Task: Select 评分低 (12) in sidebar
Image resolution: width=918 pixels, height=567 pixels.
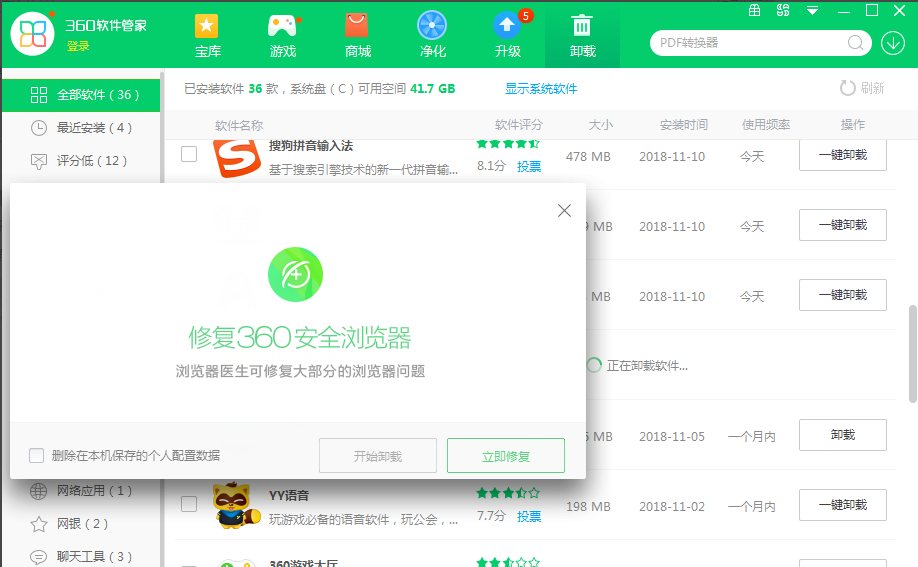Action: pos(81,160)
